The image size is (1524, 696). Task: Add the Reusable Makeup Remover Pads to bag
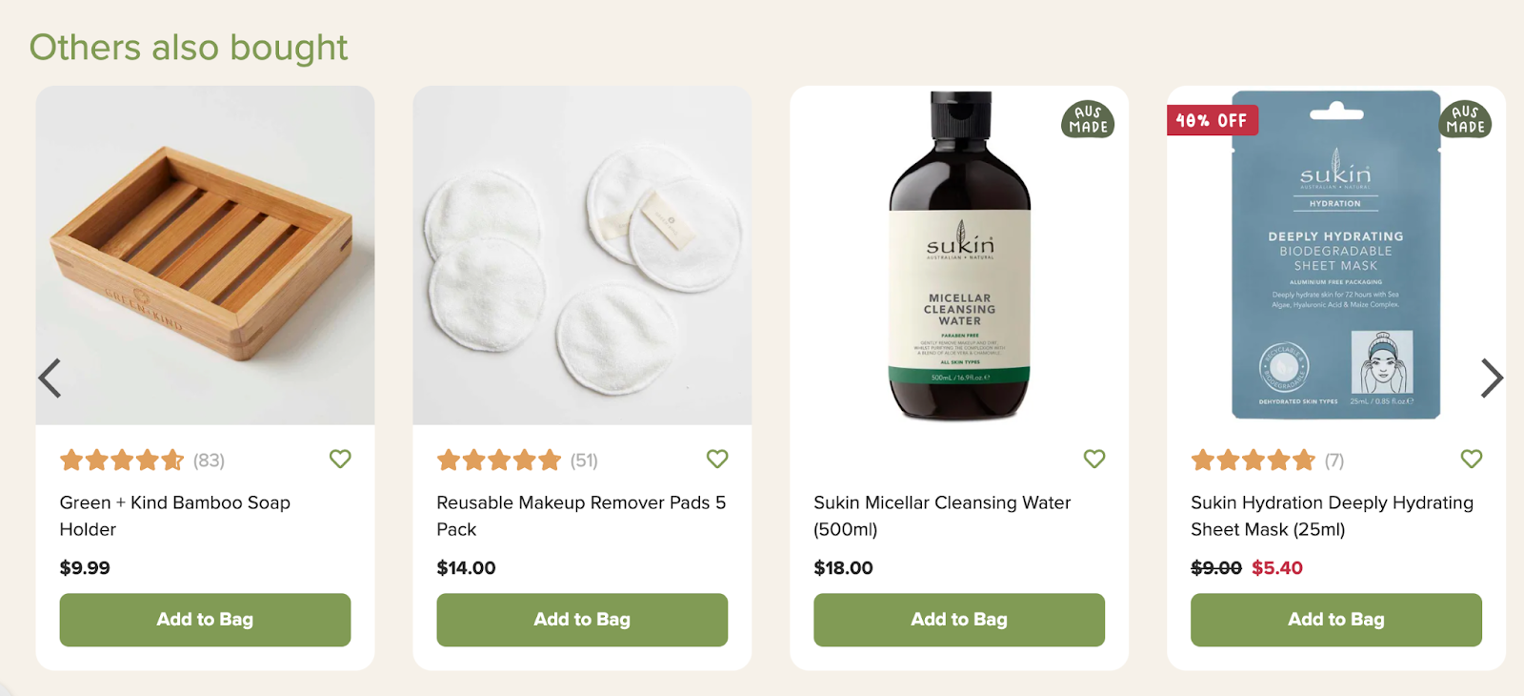582,619
